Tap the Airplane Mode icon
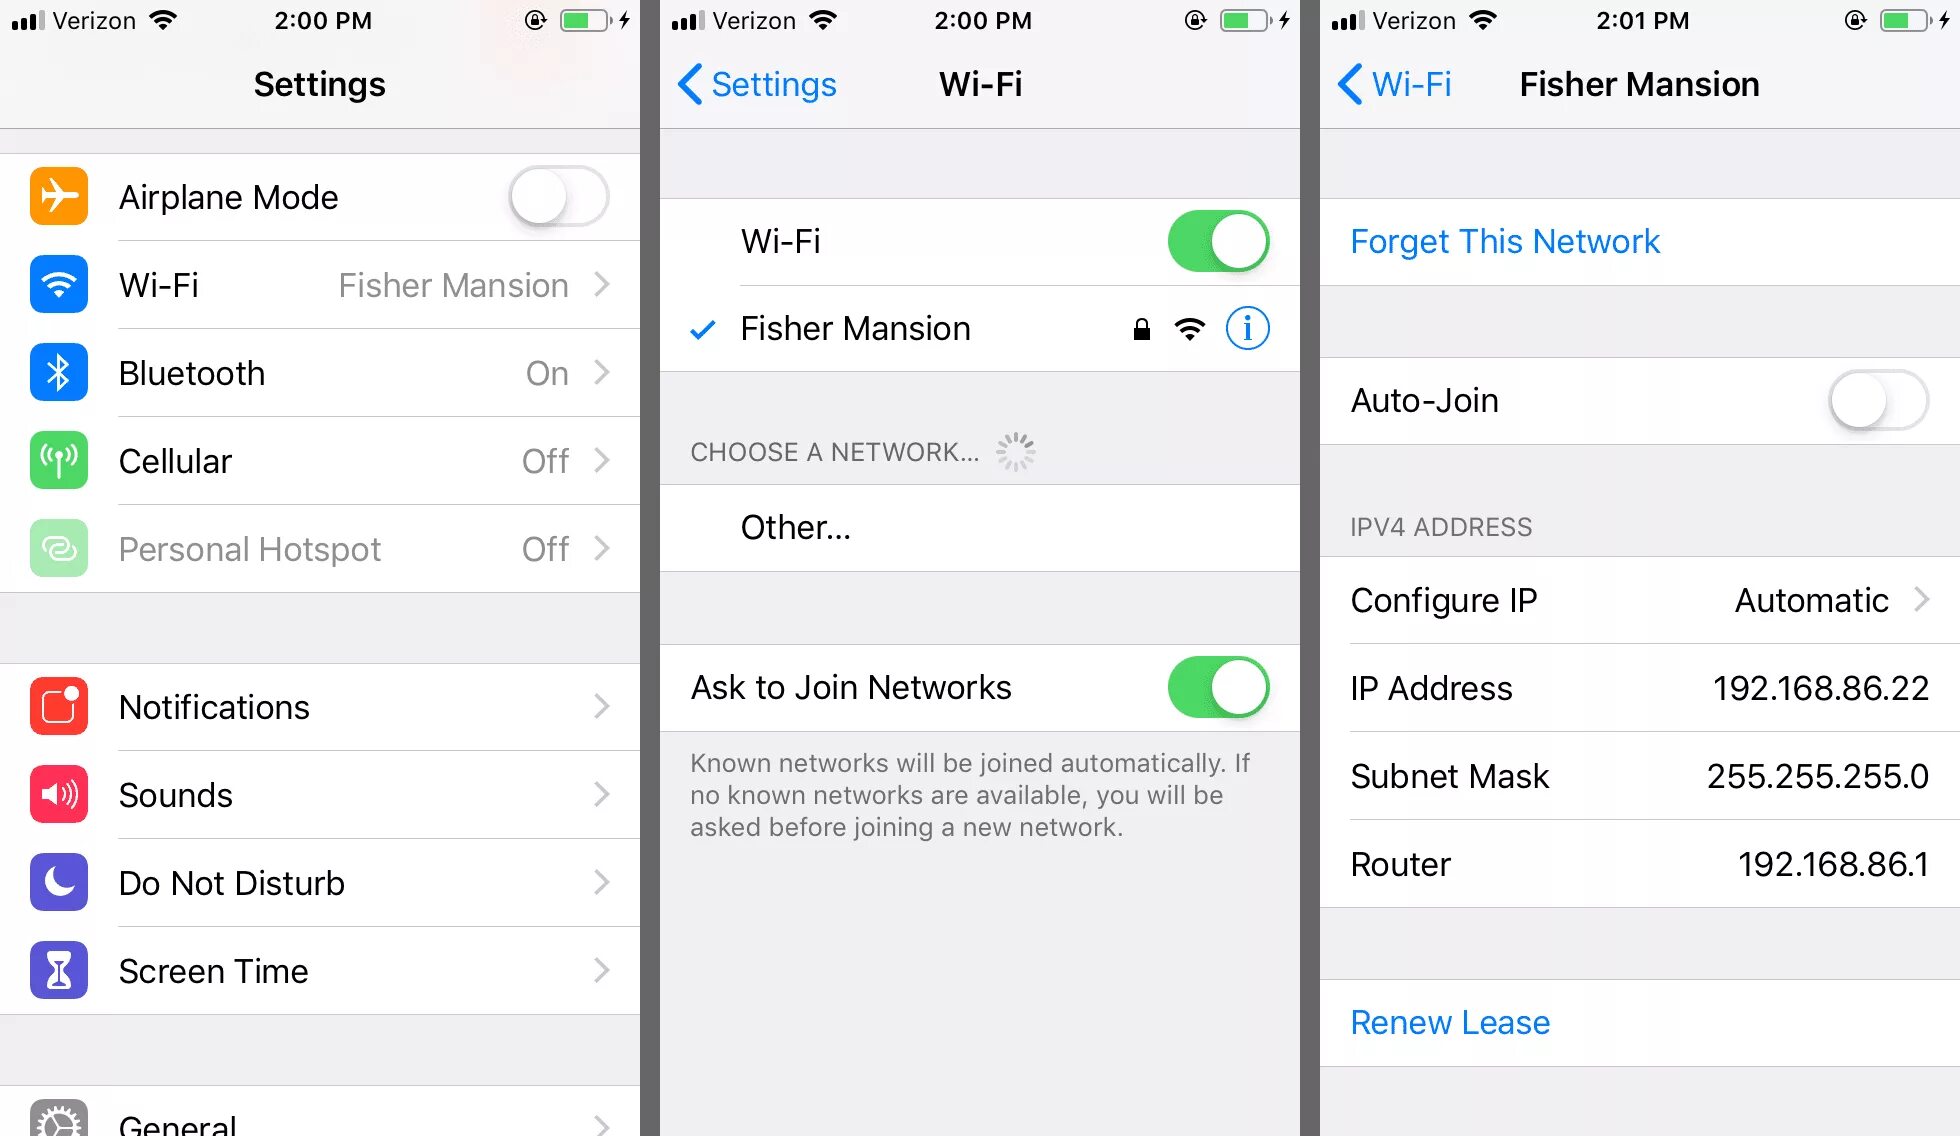The image size is (1960, 1136). [x=57, y=195]
